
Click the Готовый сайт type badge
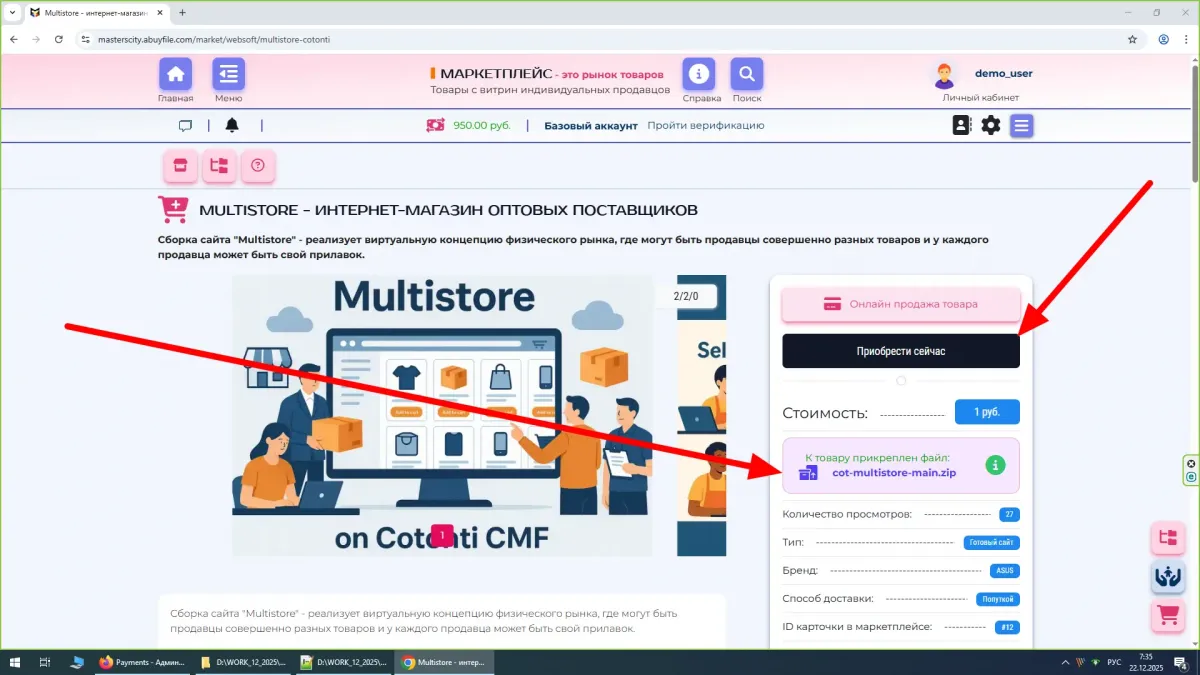[992, 543]
